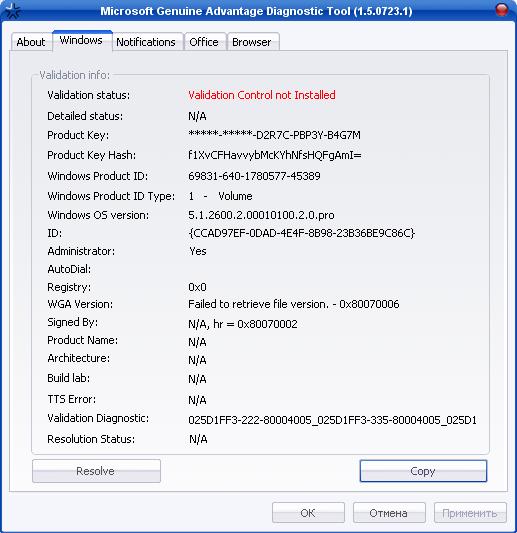Click the Administrator 'Yes' value
Image resolution: width=517 pixels, height=533 pixels.
pos(197,251)
